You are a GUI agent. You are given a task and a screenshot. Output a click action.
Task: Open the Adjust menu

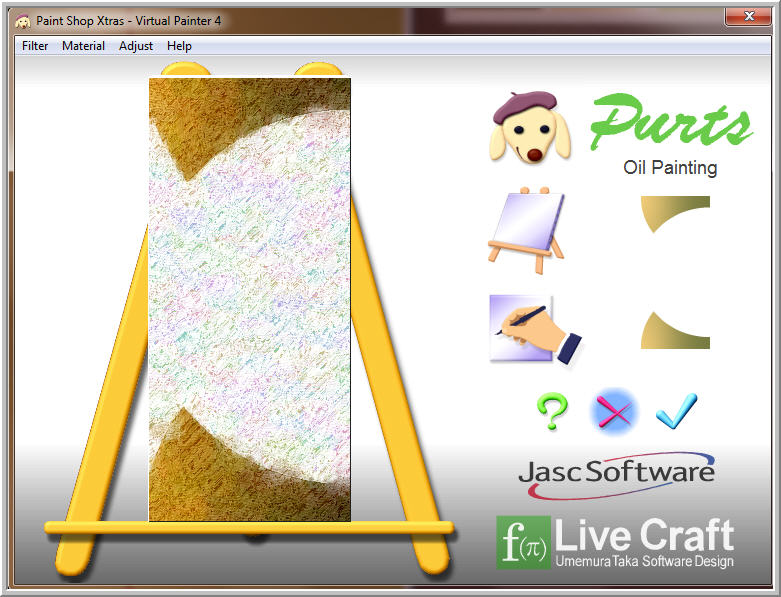[x=135, y=46]
